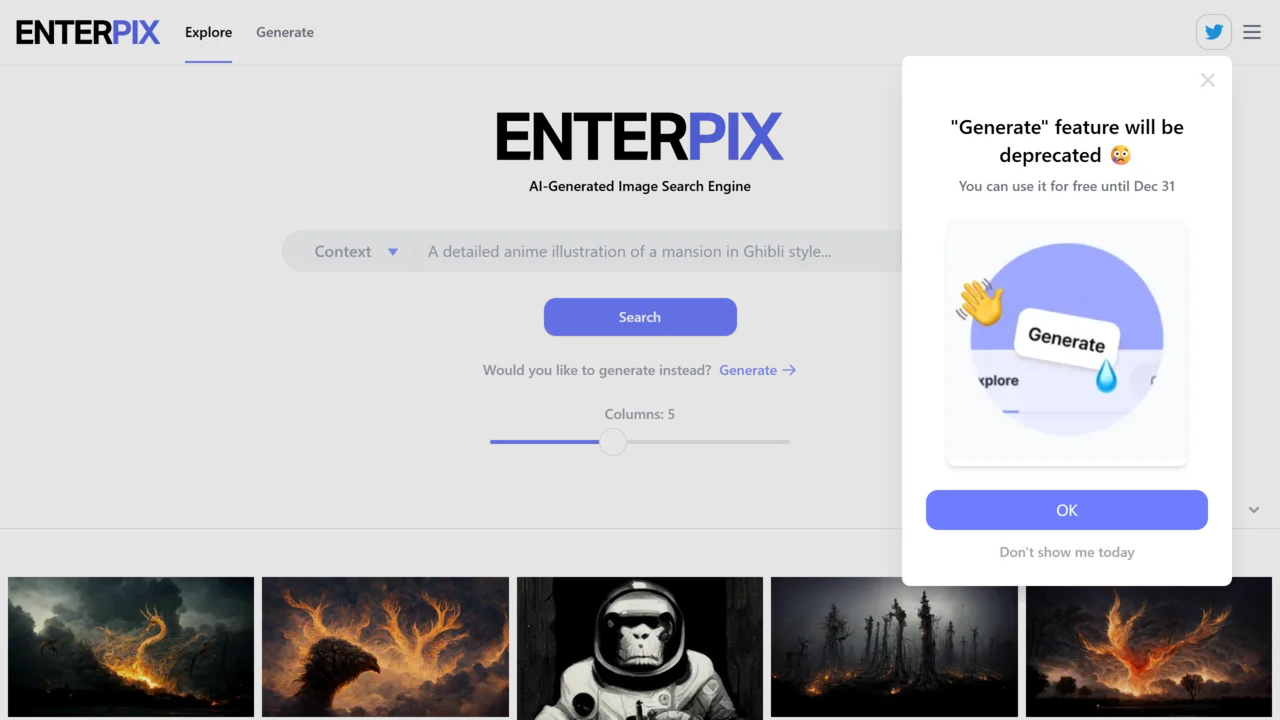1280x720 pixels.
Task: Click the large ENTERPIX center logo
Action: click(640, 137)
